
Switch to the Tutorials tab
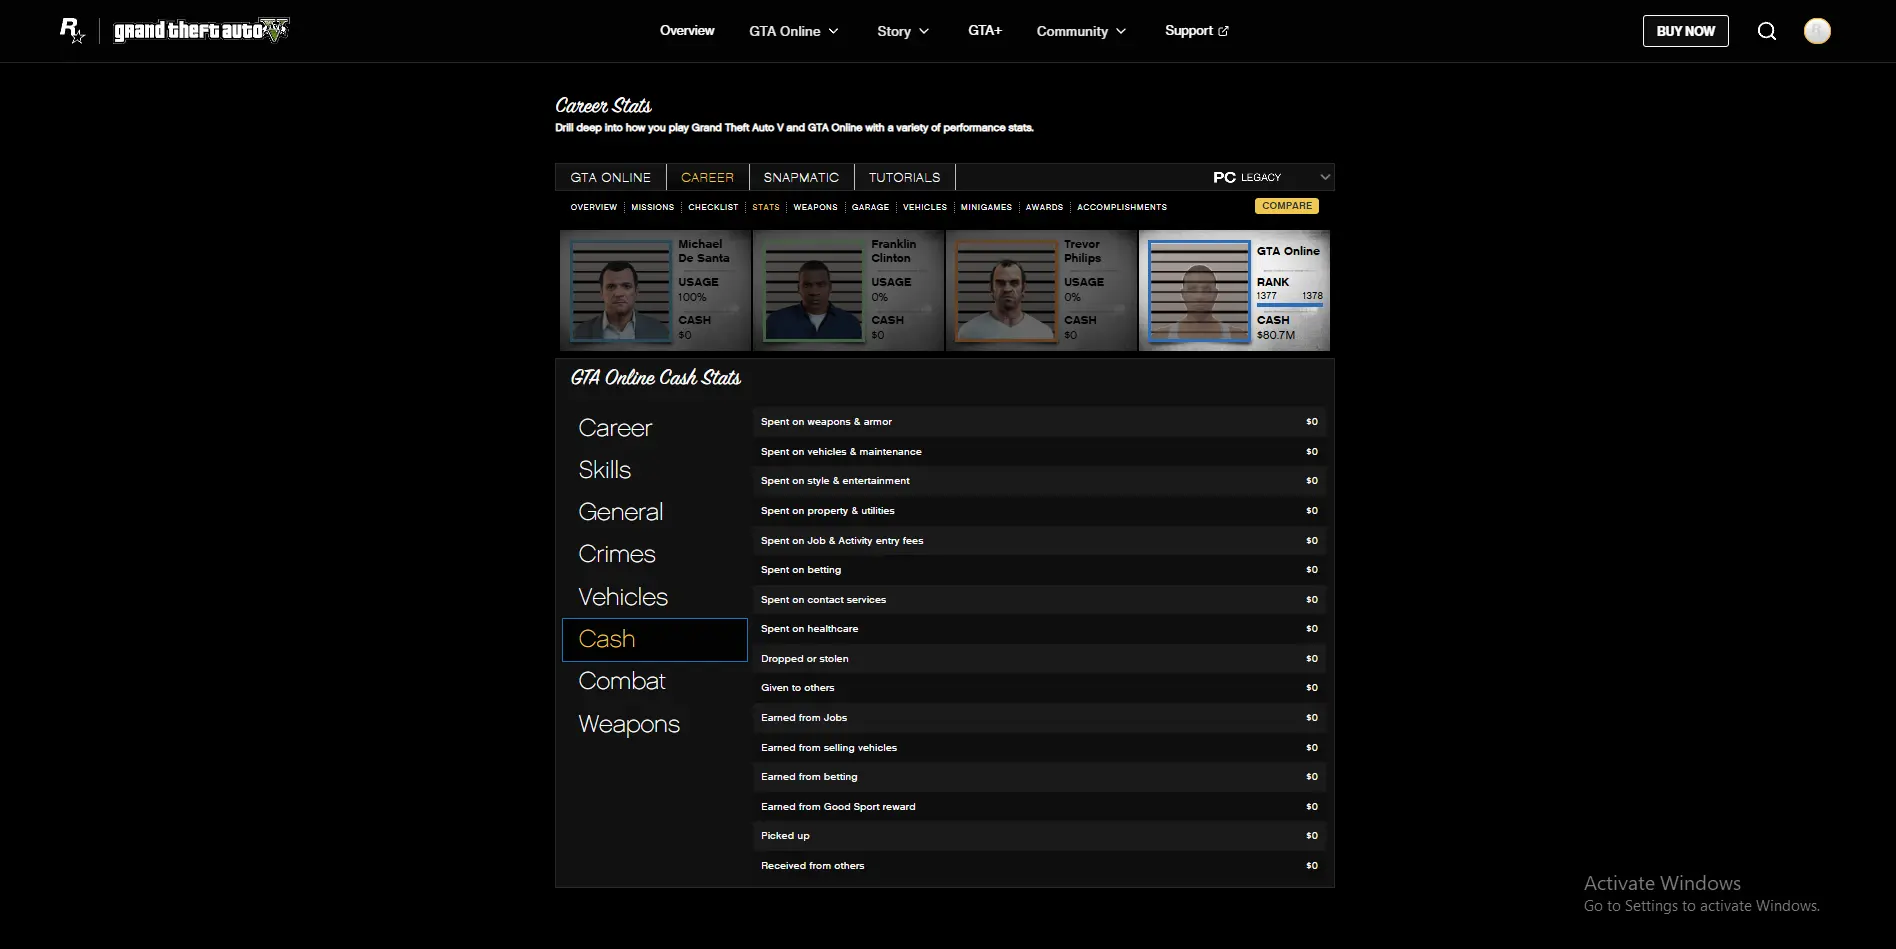[x=904, y=177]
